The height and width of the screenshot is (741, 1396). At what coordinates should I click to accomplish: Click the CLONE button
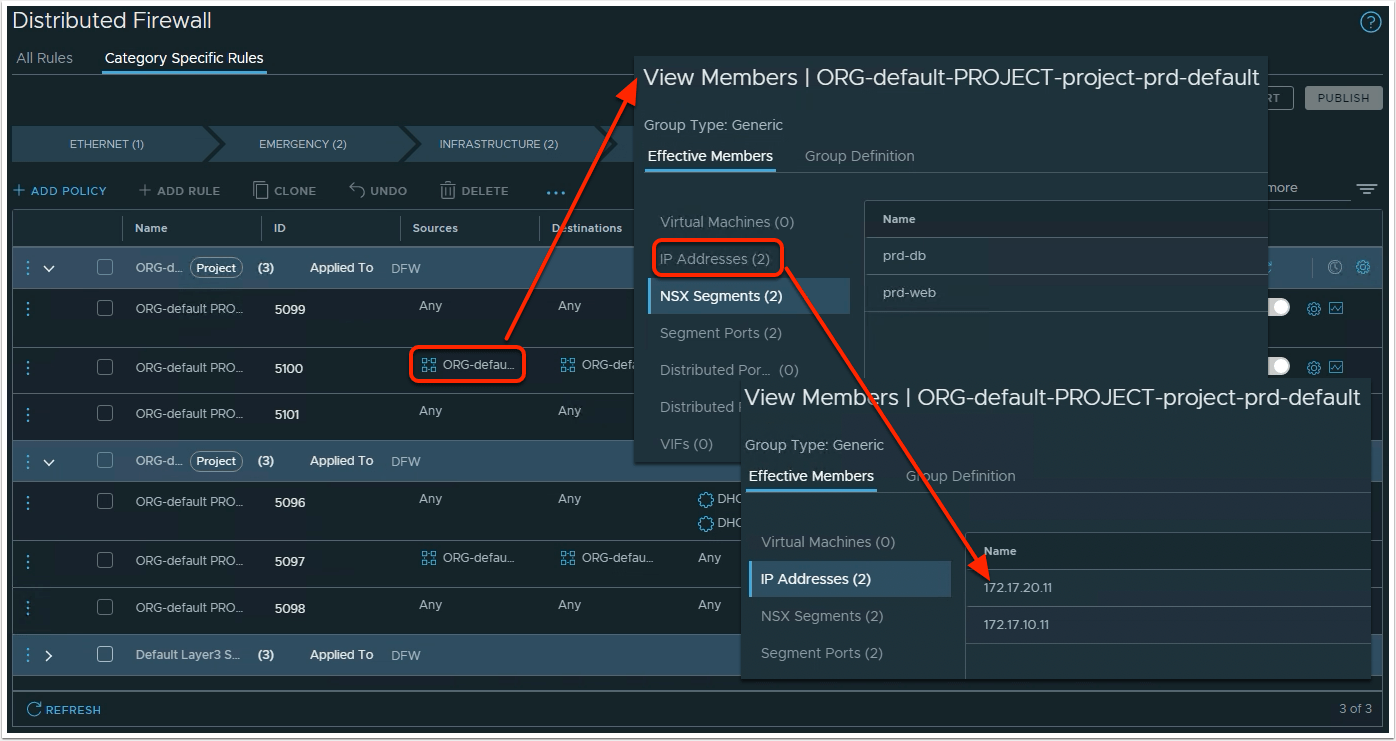click(x=284, y=191)
